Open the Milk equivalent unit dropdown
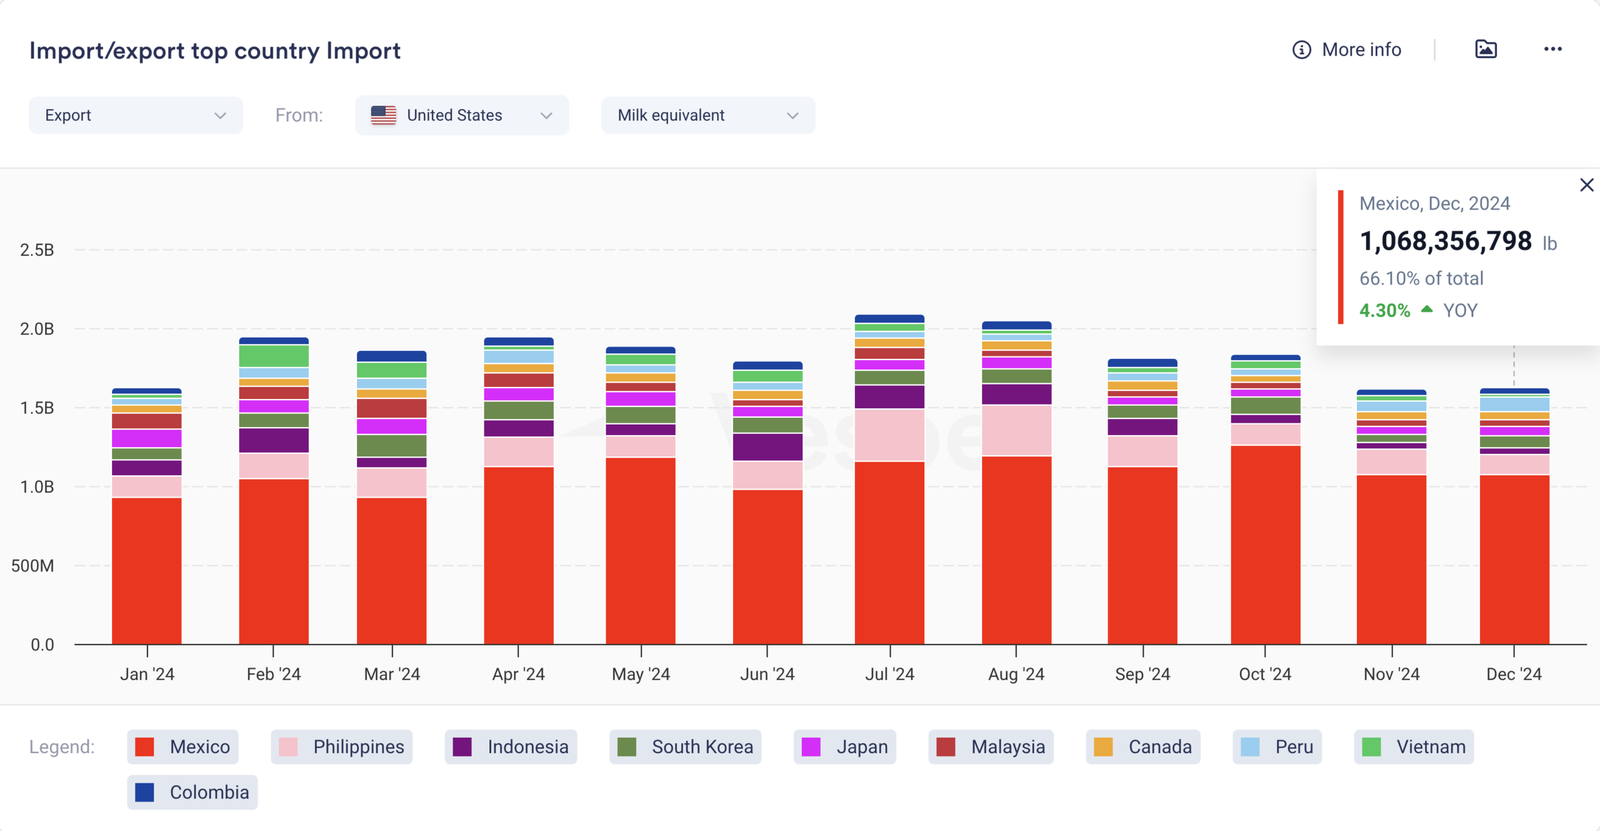 pyautogui.click(x=708, y=115)
